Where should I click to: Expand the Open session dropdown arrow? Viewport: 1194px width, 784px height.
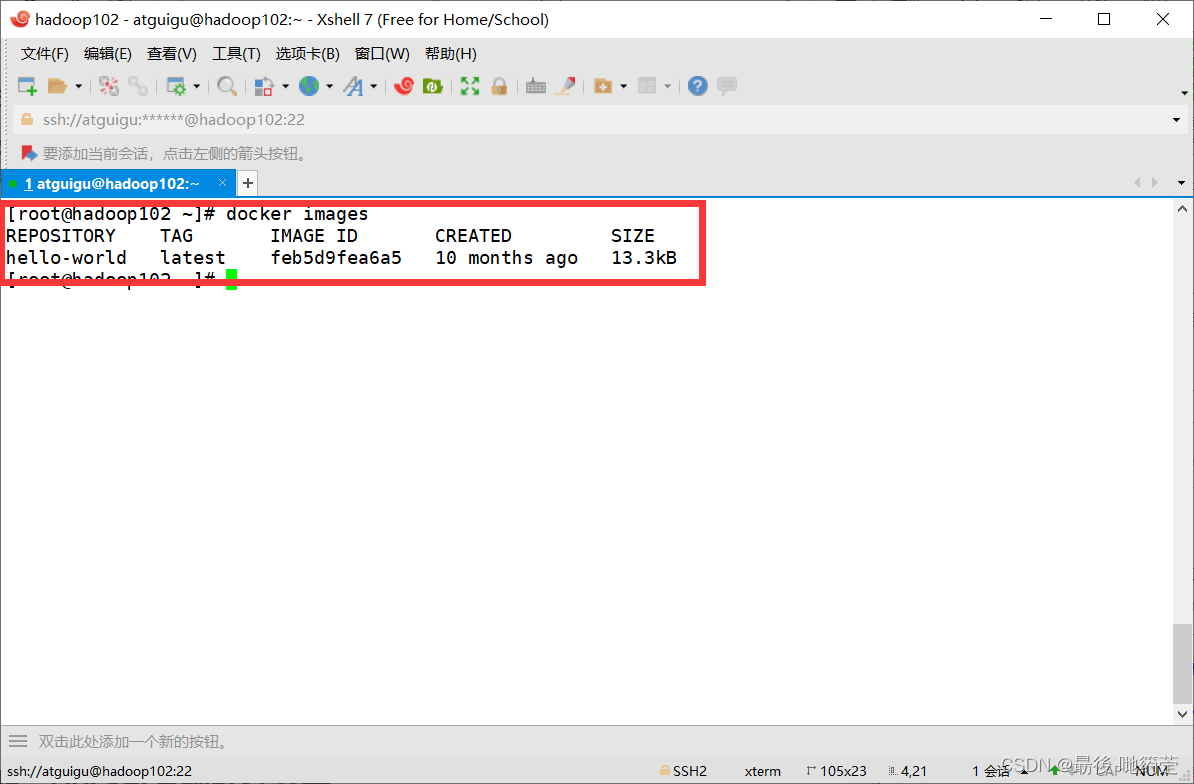click(78, 87)
